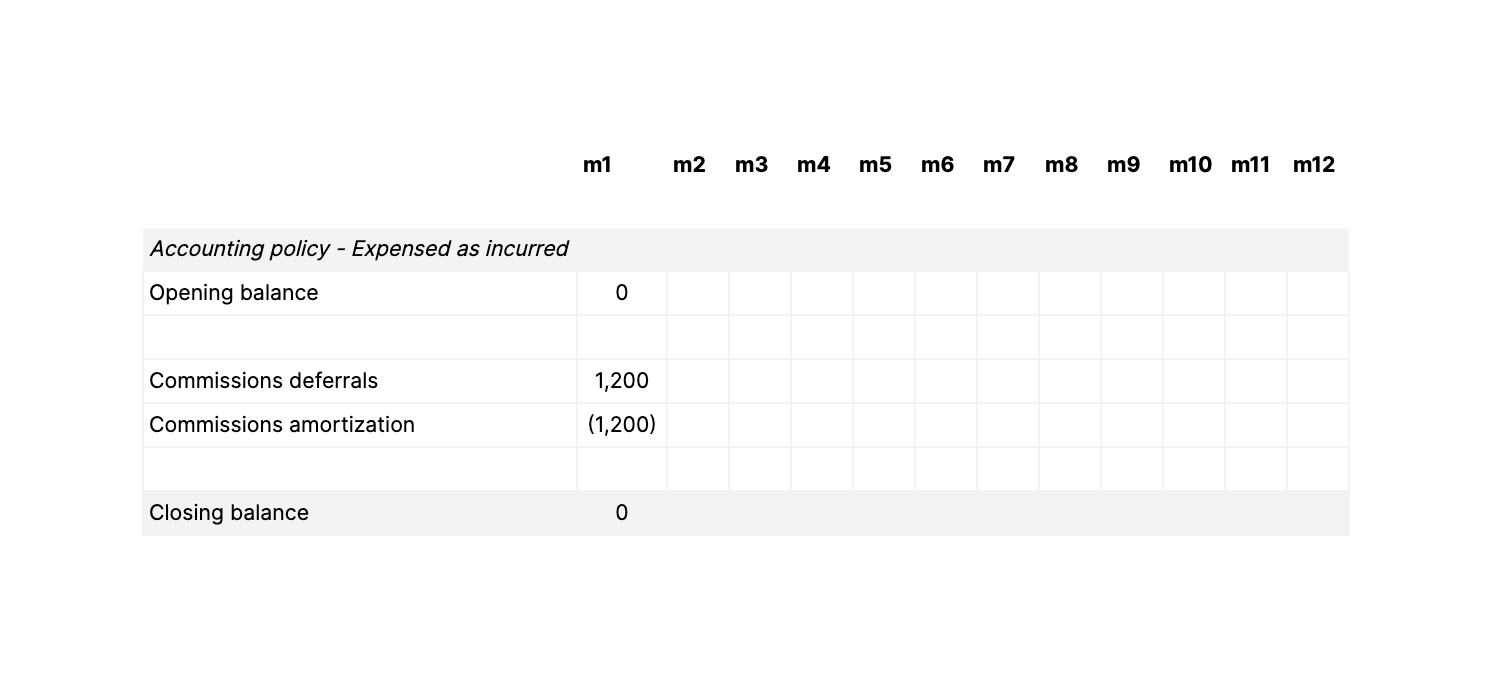This screenshot has width=1494, height=684.
Task: Select the Closing balance 0 value in m1
Action: (x=621, y=513)
